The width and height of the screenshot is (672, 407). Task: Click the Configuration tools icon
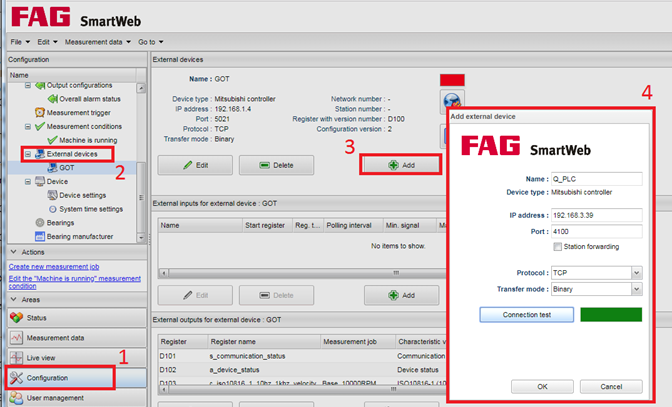coord(16,378)
